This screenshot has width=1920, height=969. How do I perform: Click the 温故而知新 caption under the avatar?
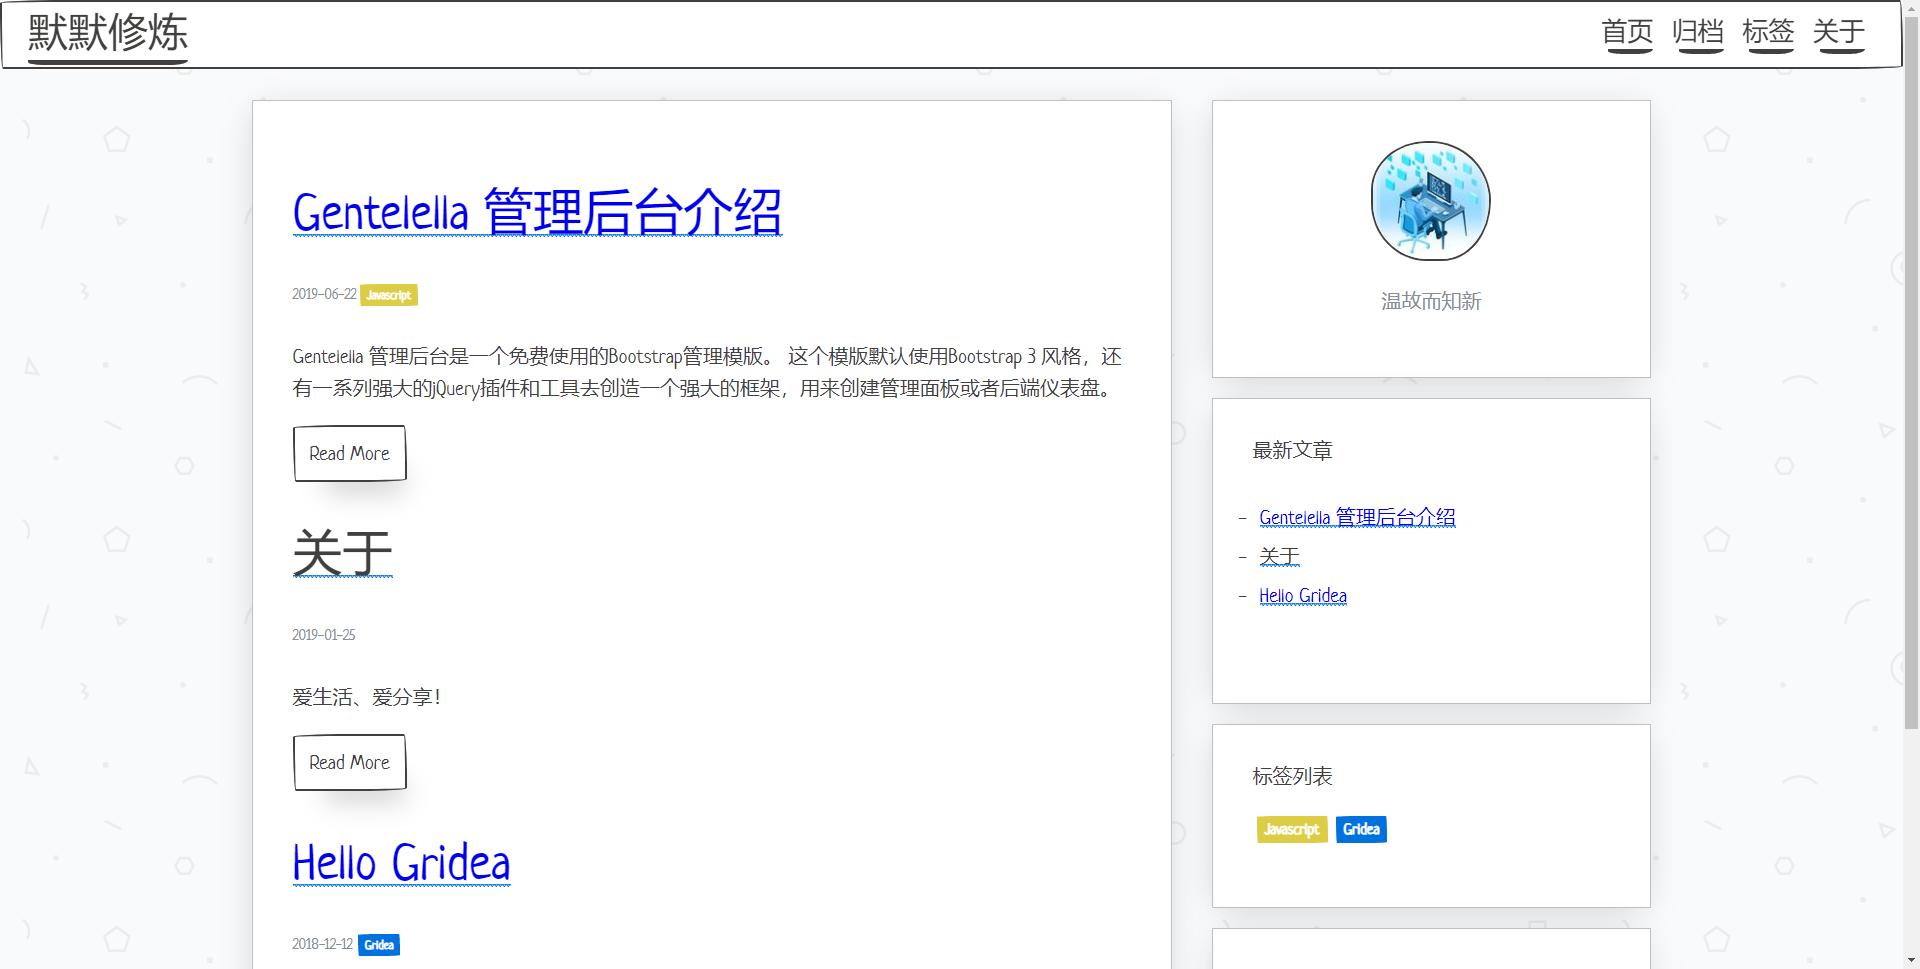pos(1429,301)
